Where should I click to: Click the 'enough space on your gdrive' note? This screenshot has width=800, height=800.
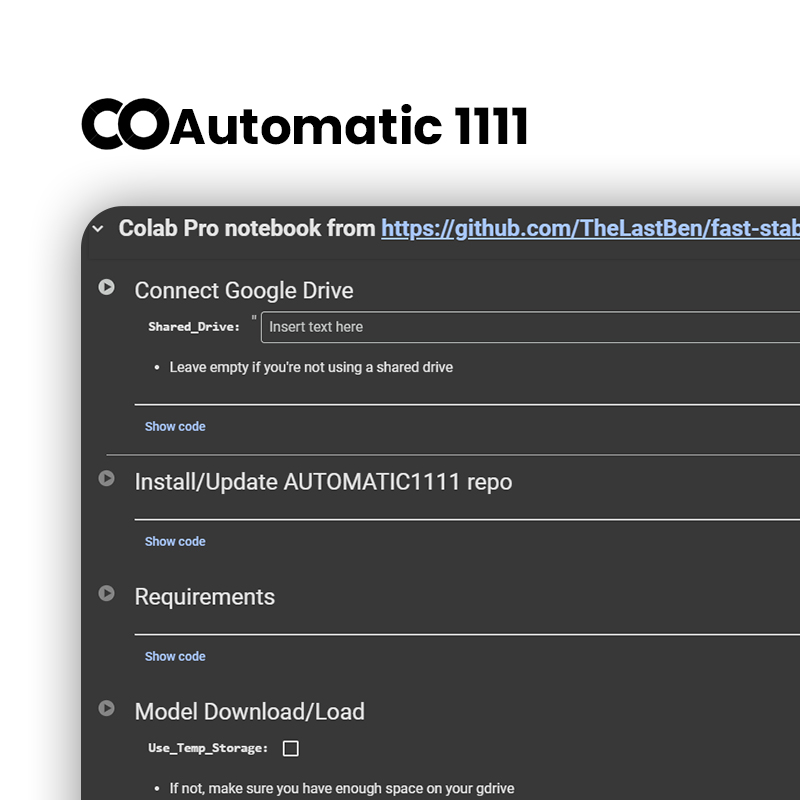[x=342, y=788]
